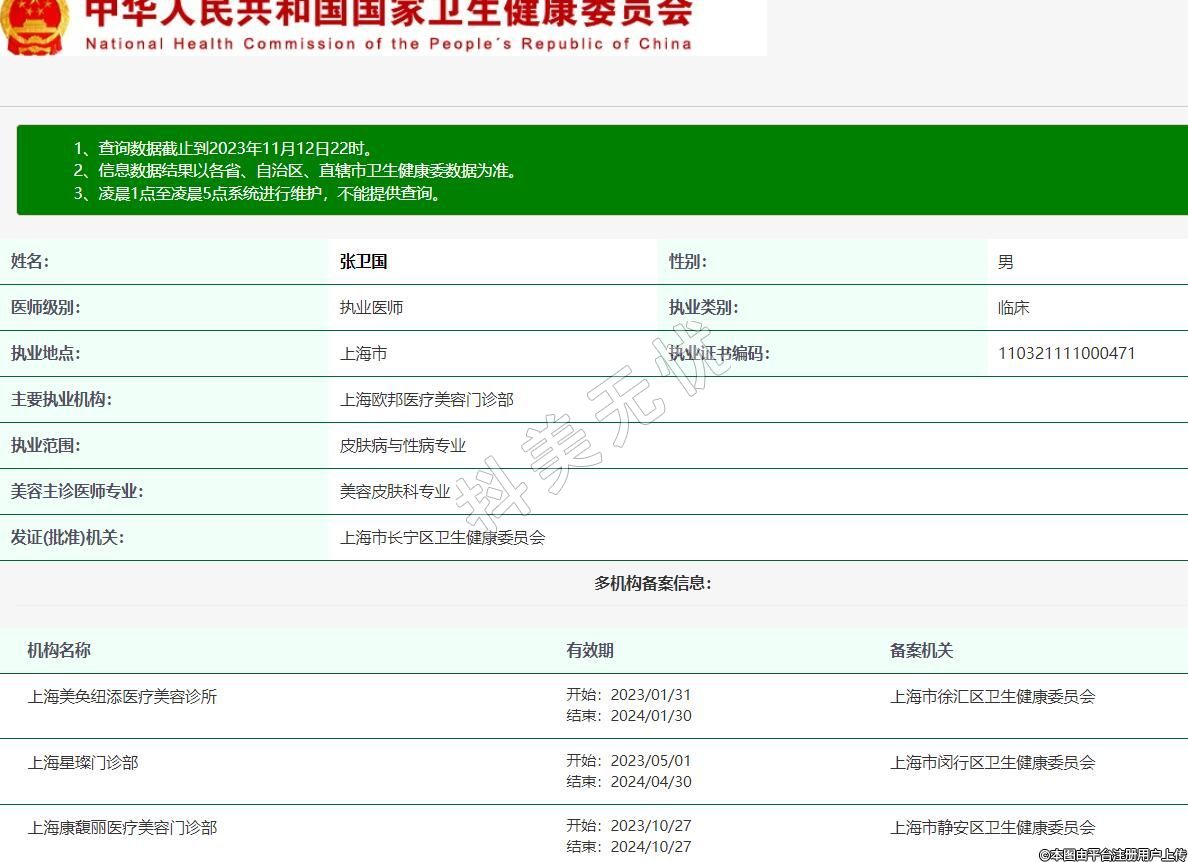Click the 多机构备案信息 section heading

click(652, 584)
